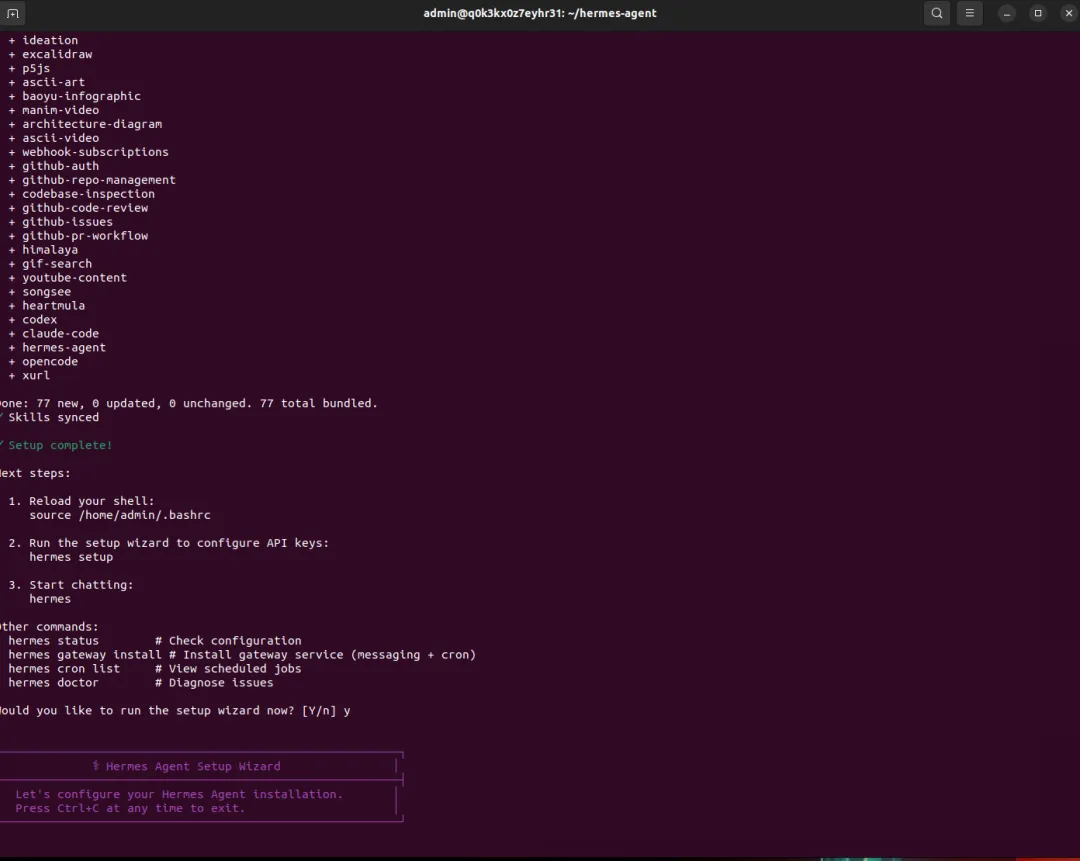Click 'Reload your shell:' step

(81, 501)
